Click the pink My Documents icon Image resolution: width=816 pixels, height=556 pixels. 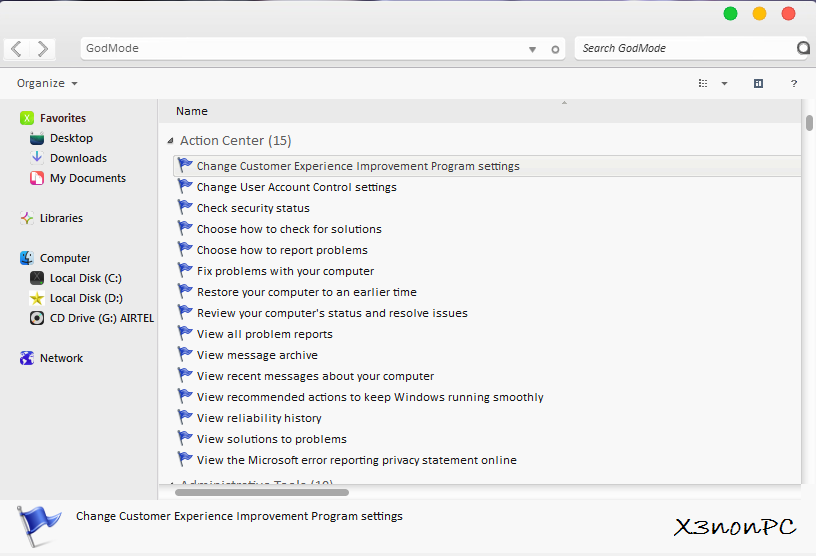pyautogui.click(x=36, y=178)
